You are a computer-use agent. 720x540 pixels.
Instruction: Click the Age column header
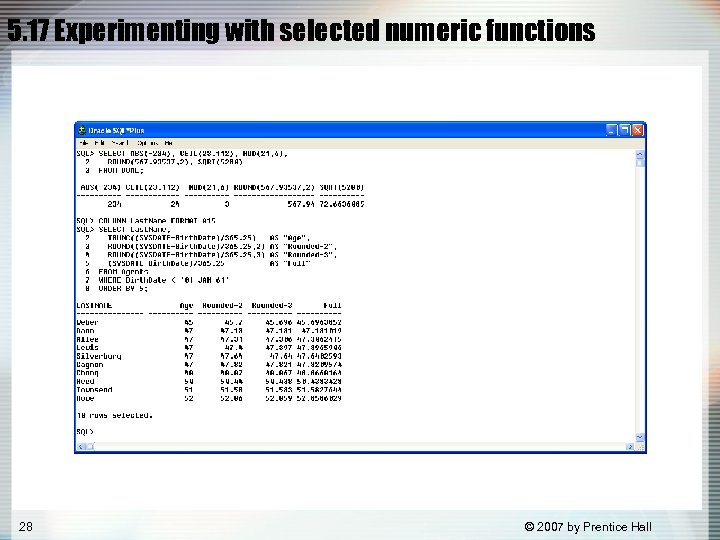pos(186,305)
